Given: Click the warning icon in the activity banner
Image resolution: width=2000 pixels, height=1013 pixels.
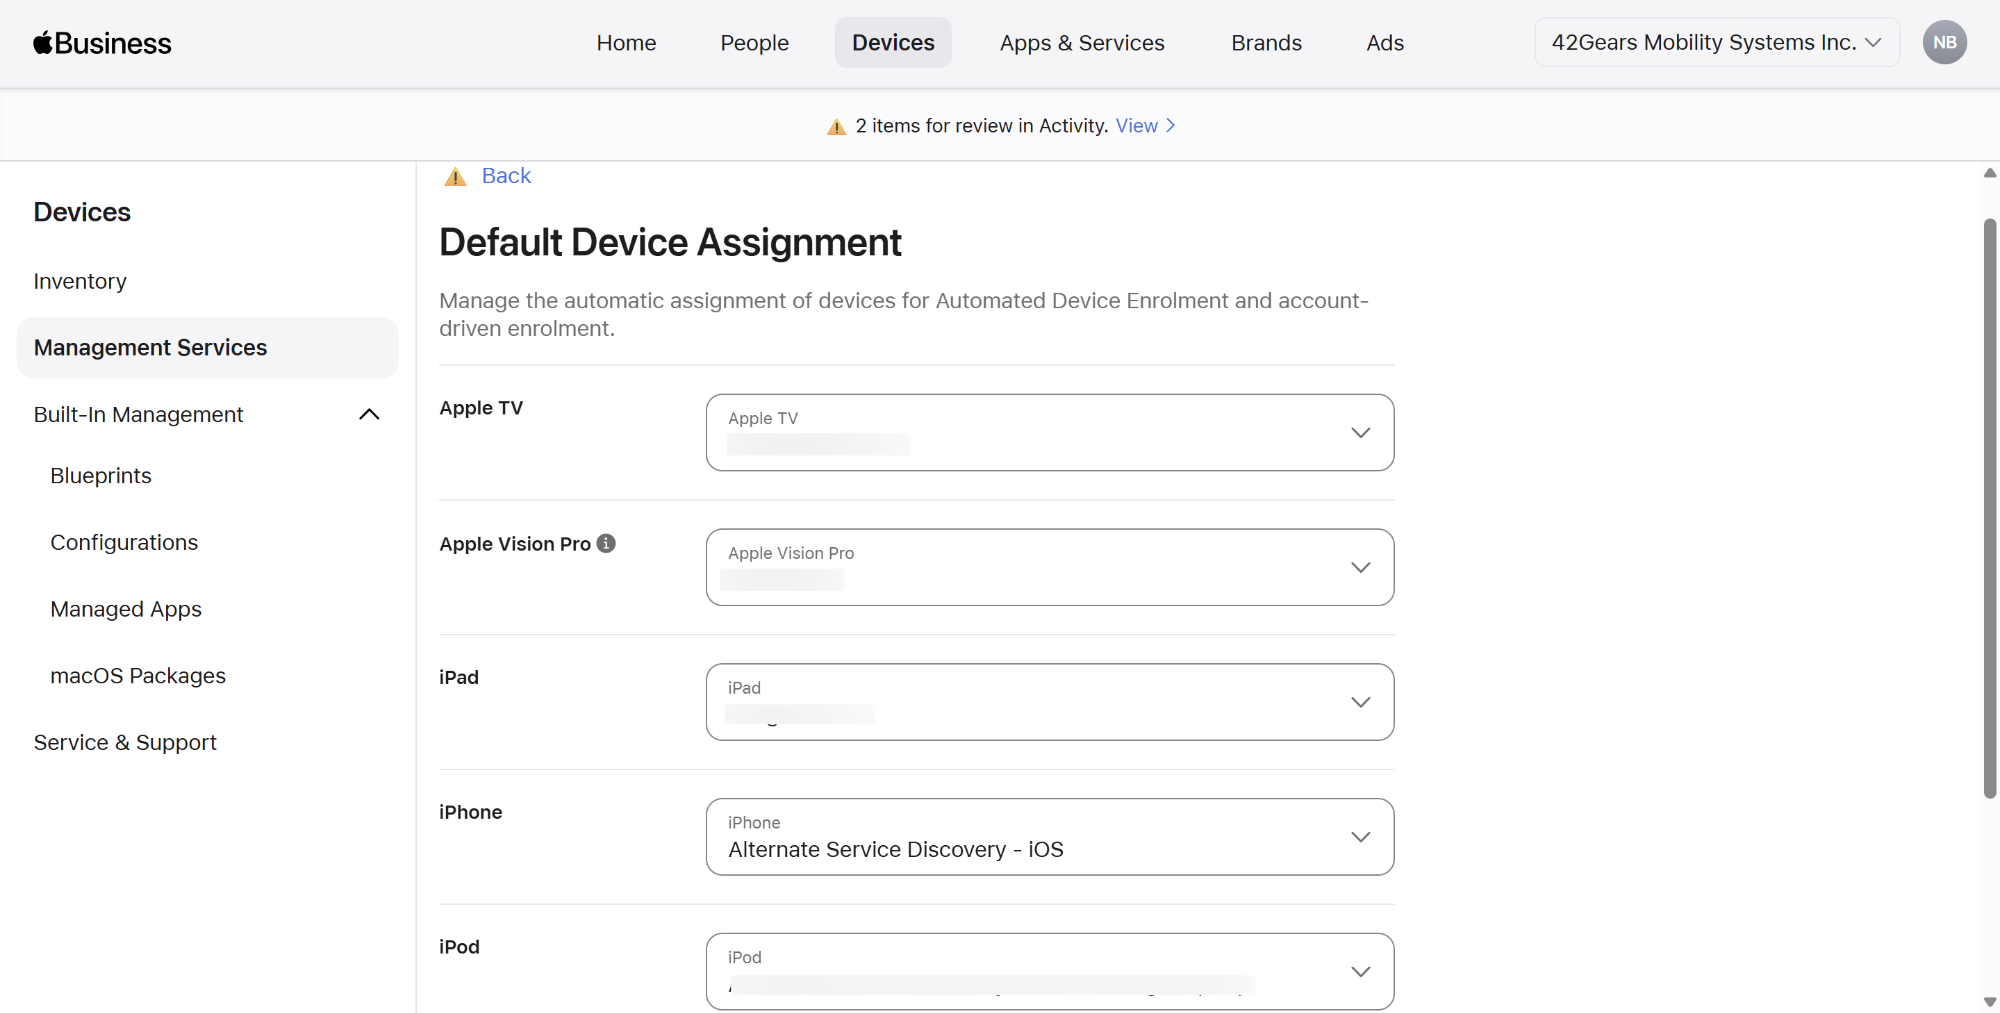Looking at the screenshot, I should pos(837,126).
